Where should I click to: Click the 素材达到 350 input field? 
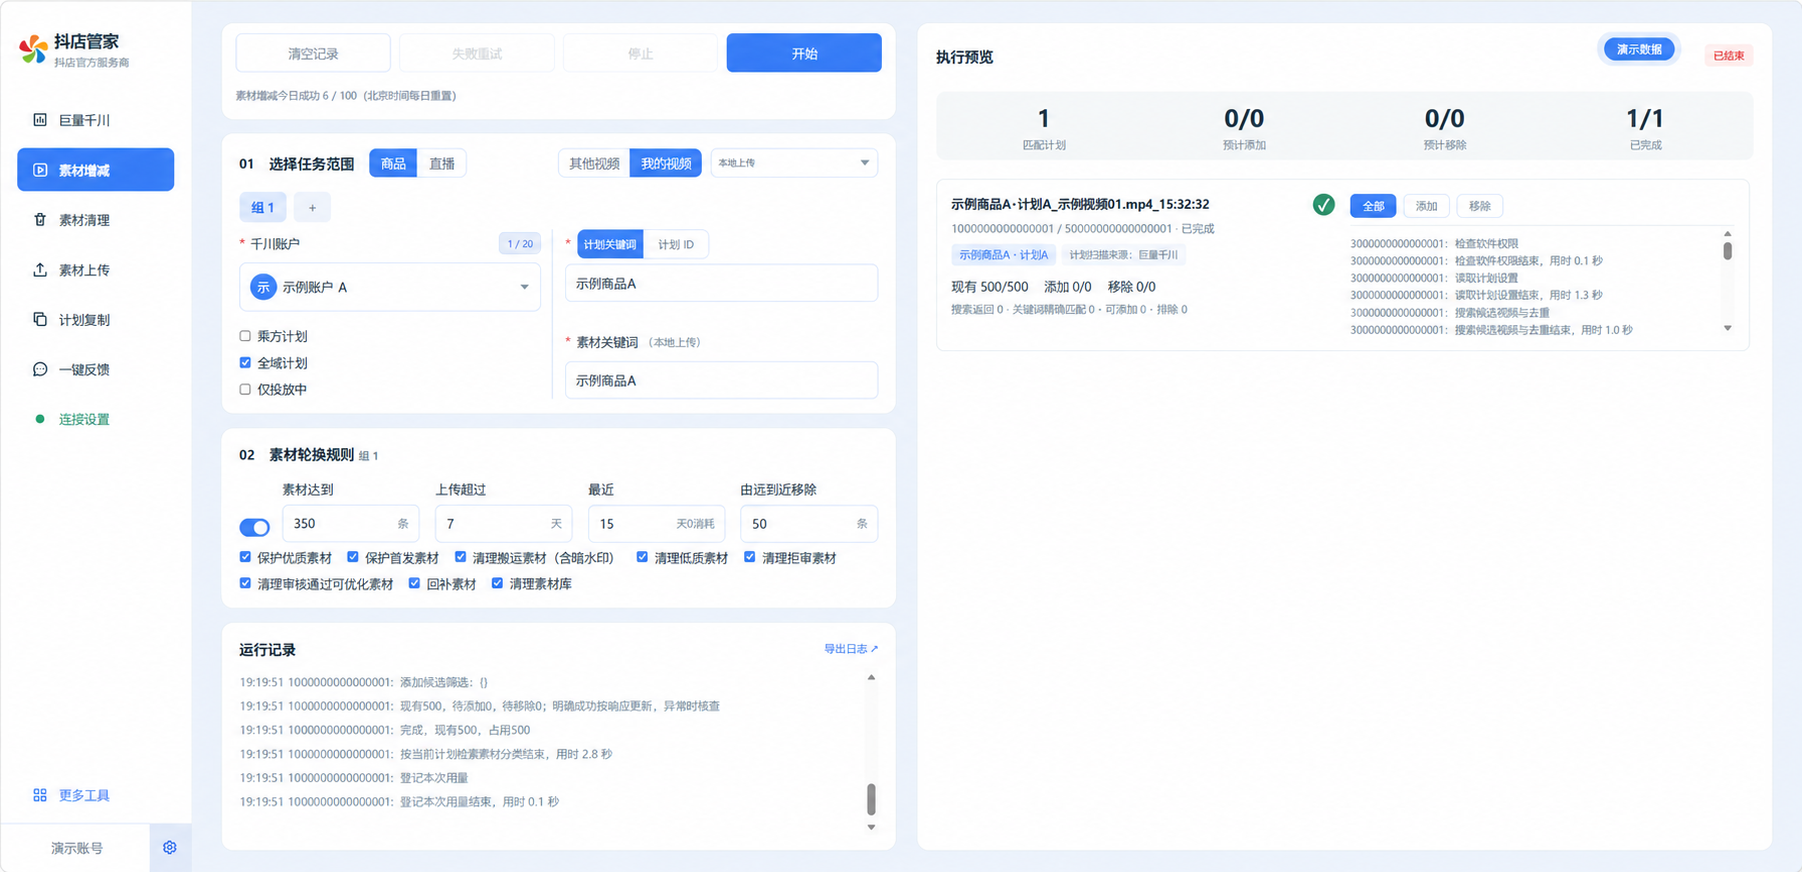click(351, 524)
